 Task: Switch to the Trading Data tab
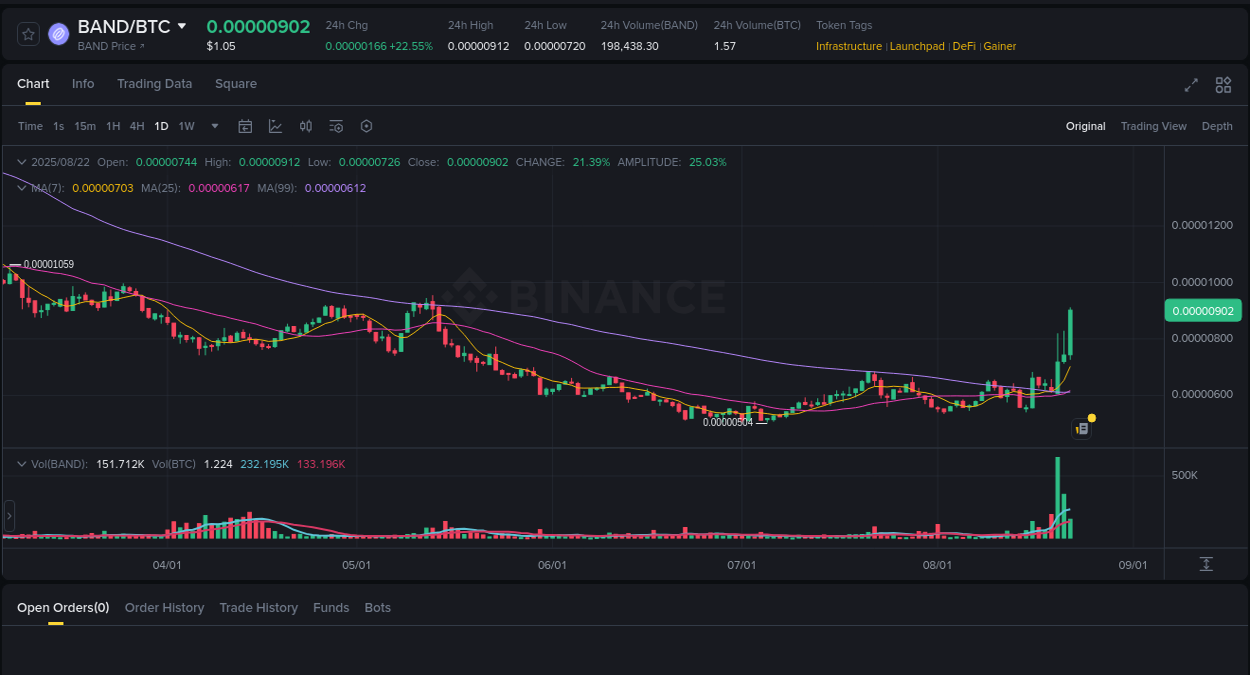coord(154,84)
